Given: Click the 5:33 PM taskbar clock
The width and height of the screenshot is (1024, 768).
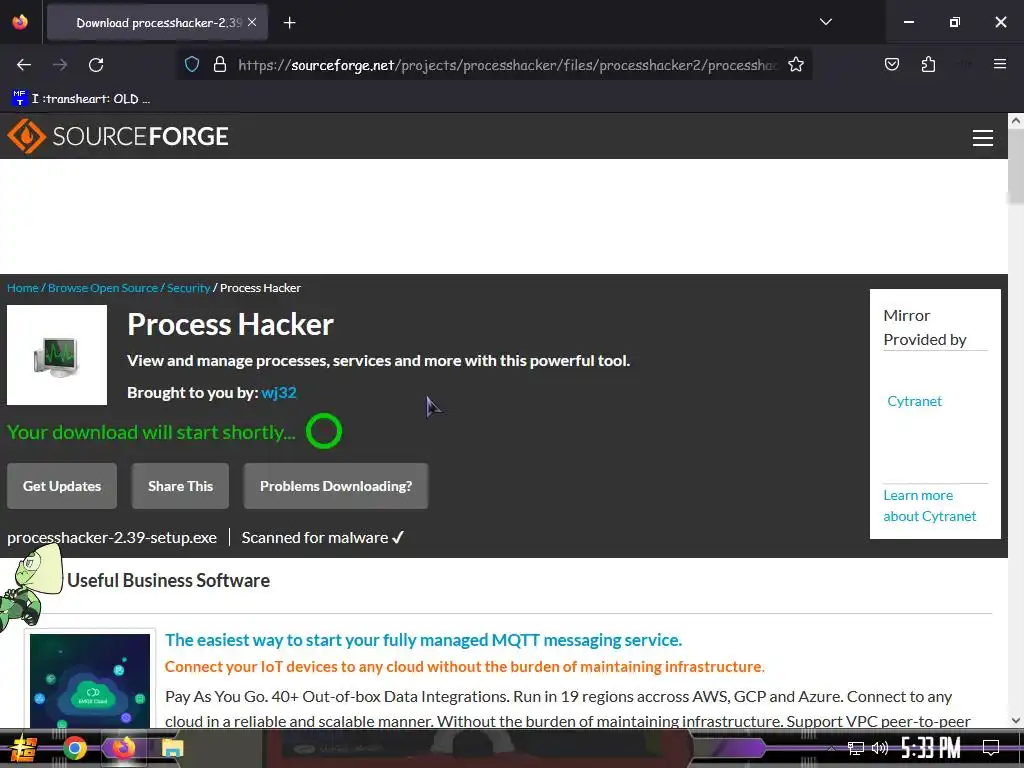Looking at the screenshot, I should point(931,748).
